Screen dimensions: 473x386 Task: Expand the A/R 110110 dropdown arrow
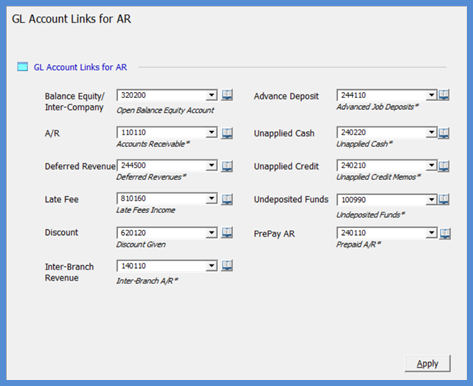click(x=212, y=133)
